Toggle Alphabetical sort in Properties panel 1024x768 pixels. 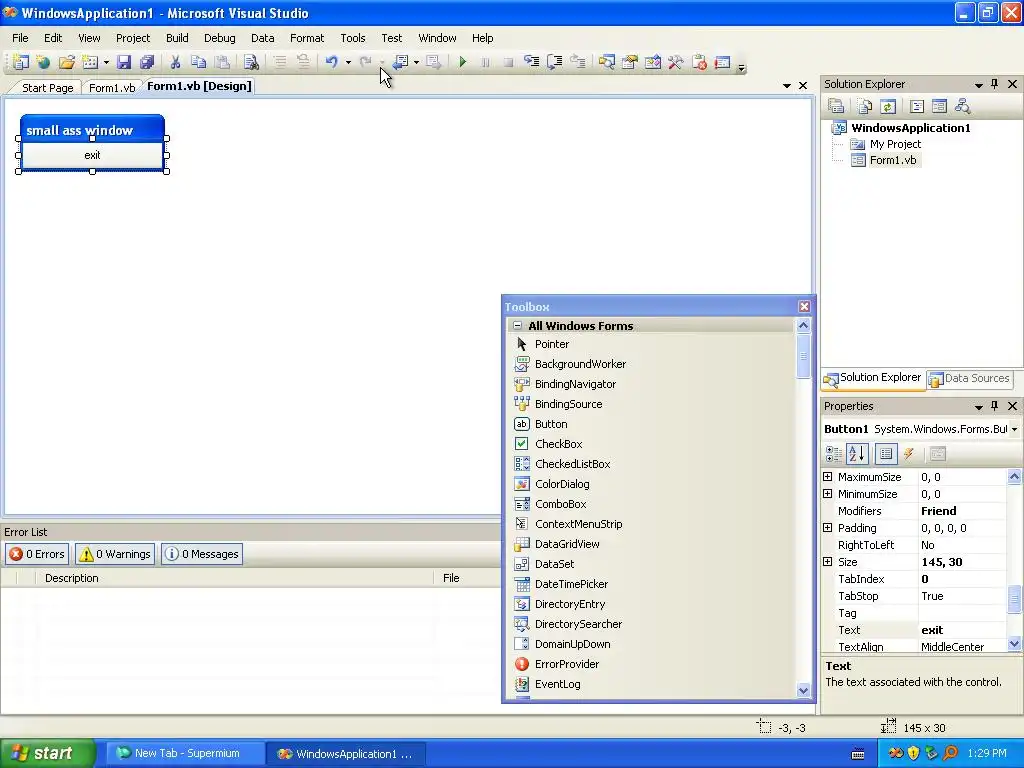[857, 453]
